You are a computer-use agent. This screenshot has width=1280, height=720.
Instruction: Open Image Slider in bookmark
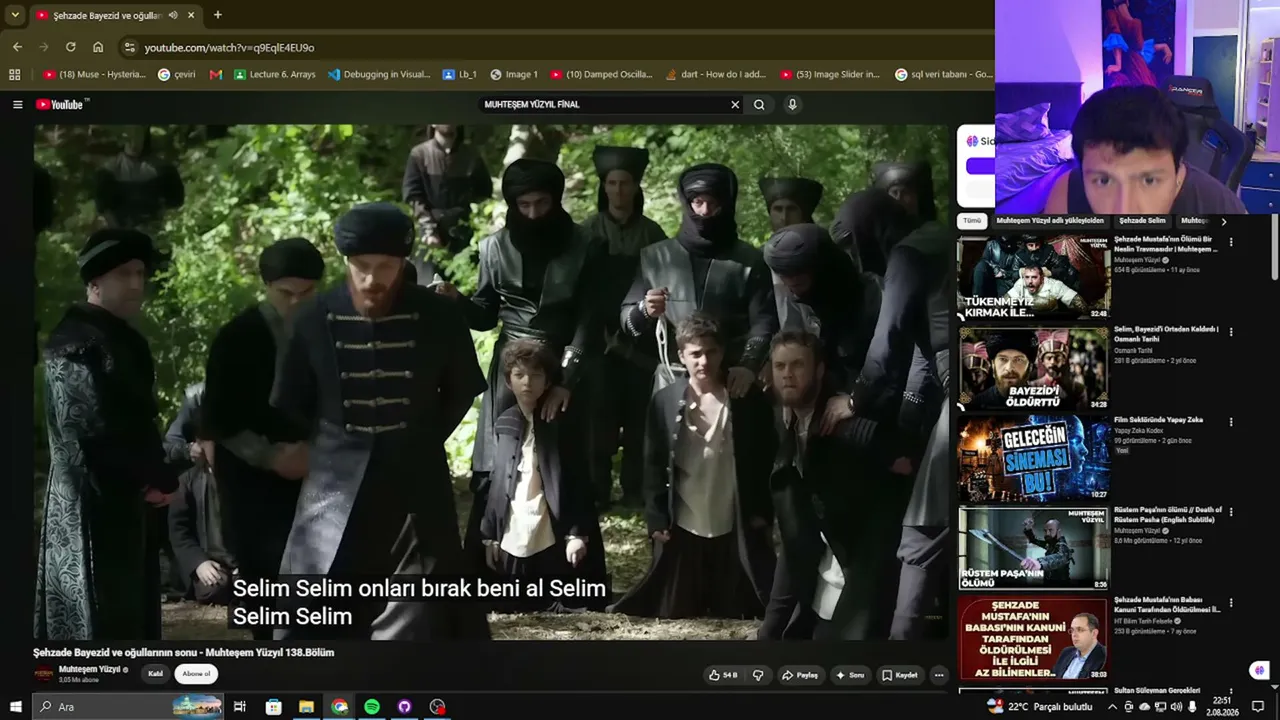(830, 74)
